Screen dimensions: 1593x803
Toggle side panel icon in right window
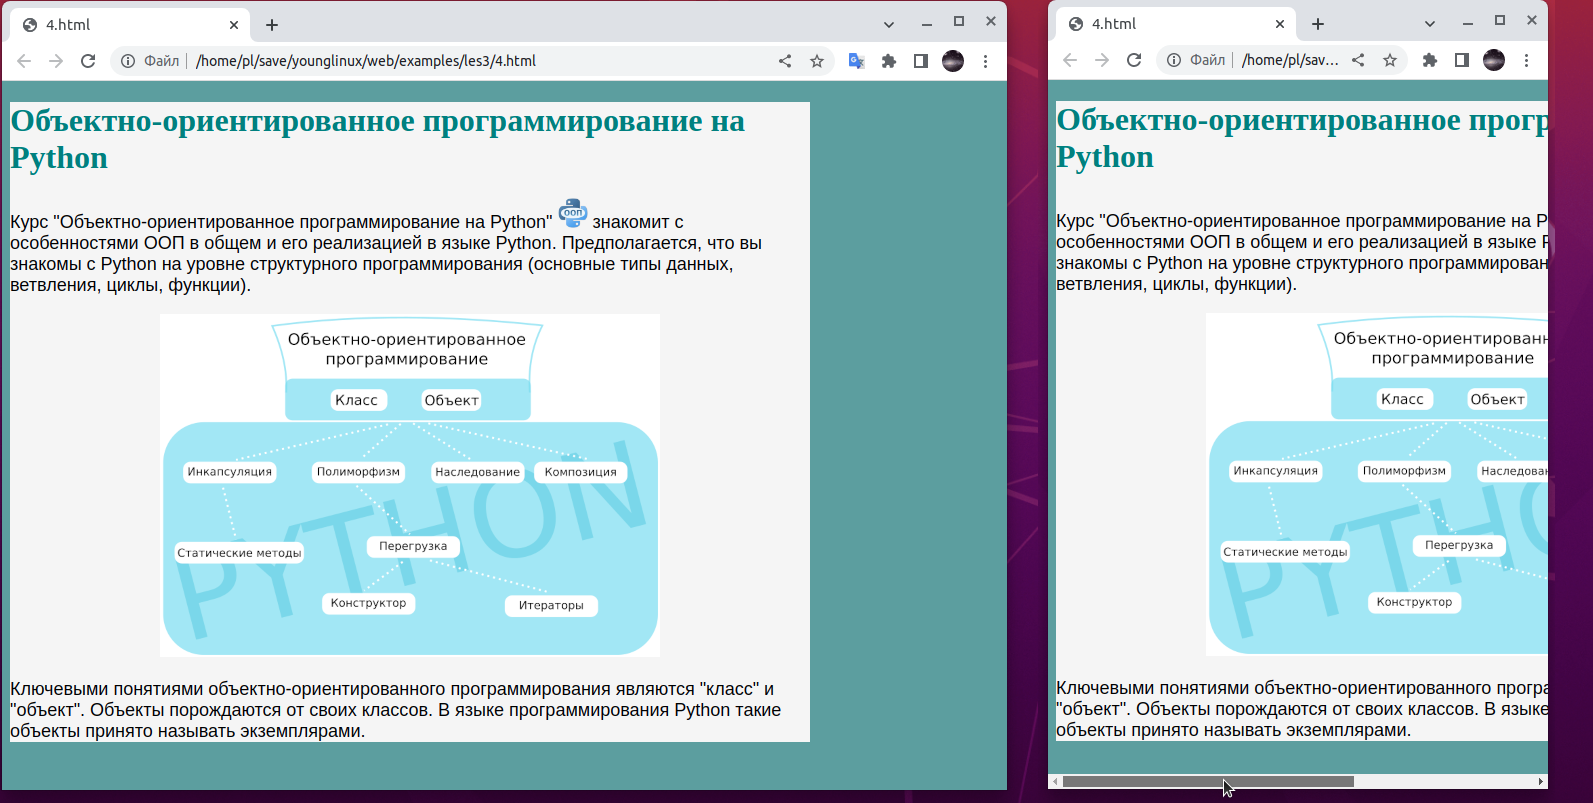click(x=1462, y=60)
